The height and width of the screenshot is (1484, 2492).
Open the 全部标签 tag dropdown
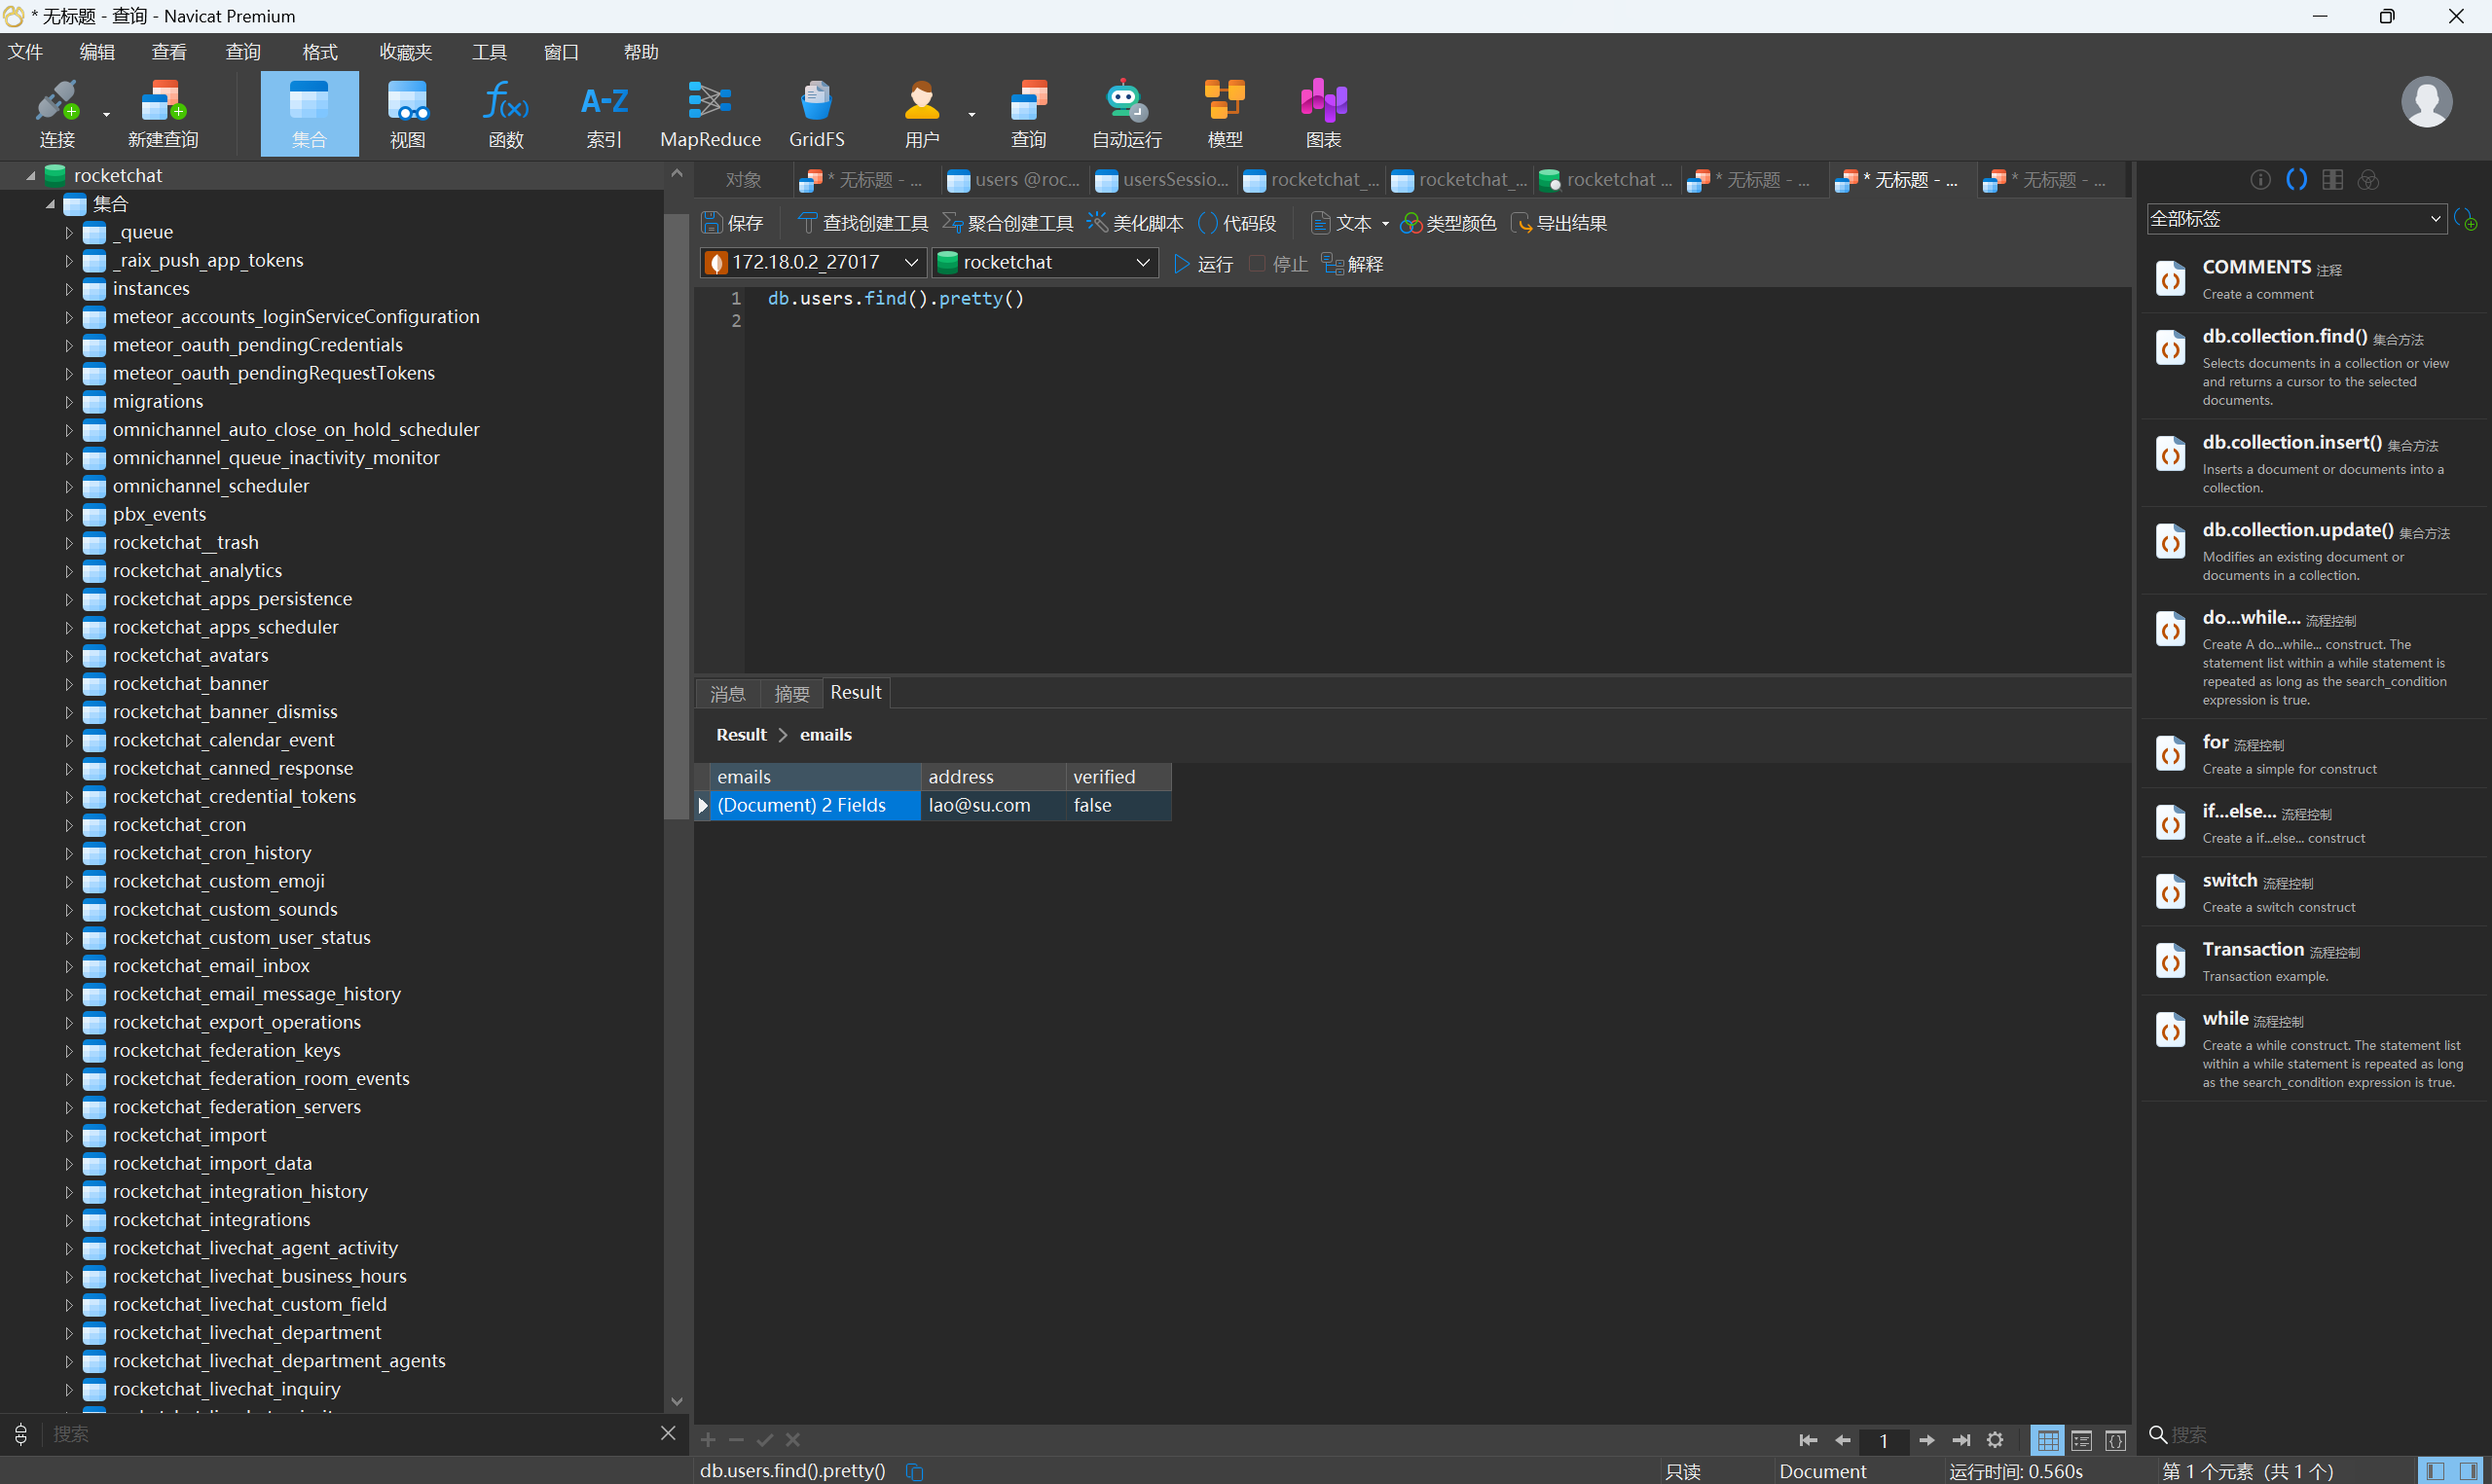2296,219
